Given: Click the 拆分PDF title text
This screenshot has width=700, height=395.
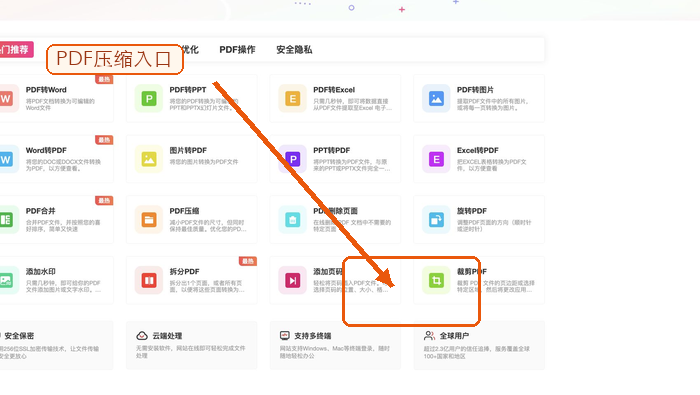Looking at the screenshot, I should (184, 271).
